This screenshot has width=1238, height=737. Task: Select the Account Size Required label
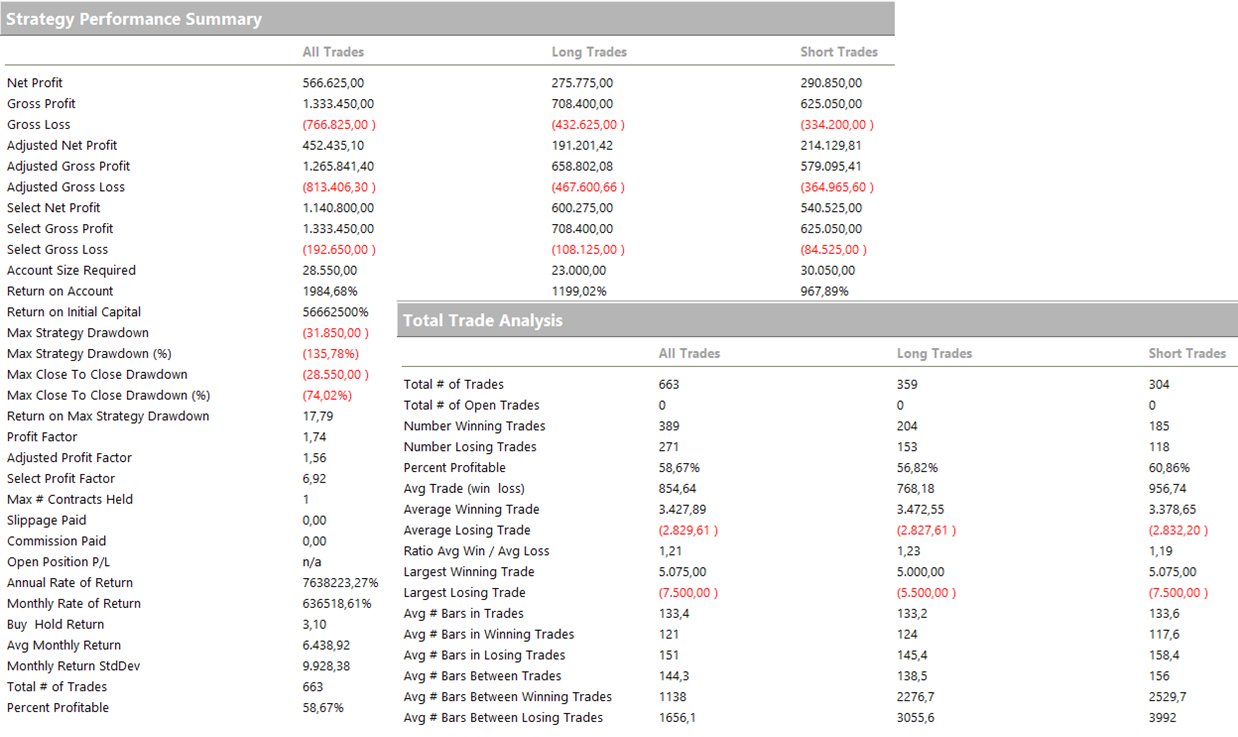(71, 271)
